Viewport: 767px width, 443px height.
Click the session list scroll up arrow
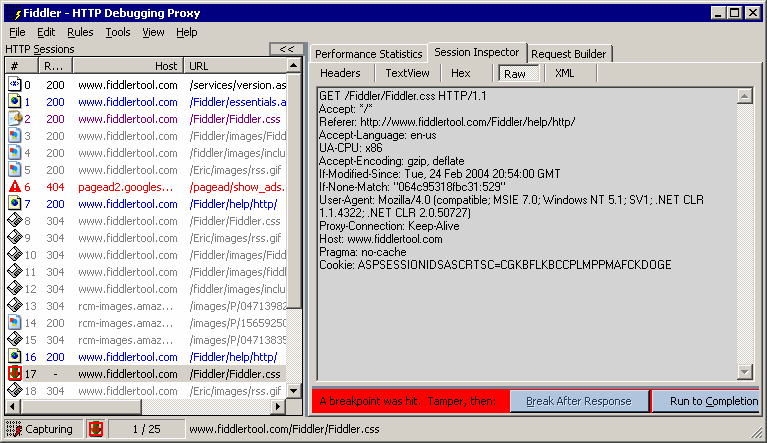click(293, 66)
